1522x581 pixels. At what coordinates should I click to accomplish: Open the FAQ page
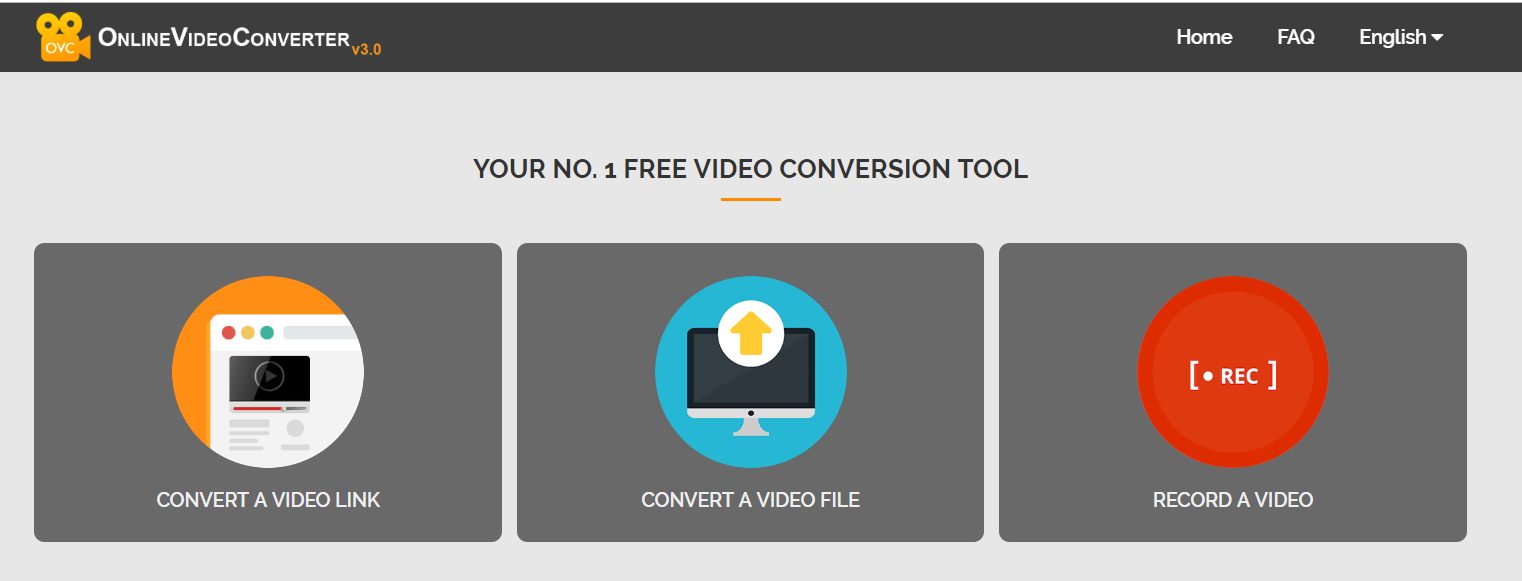pos(1296,37)
